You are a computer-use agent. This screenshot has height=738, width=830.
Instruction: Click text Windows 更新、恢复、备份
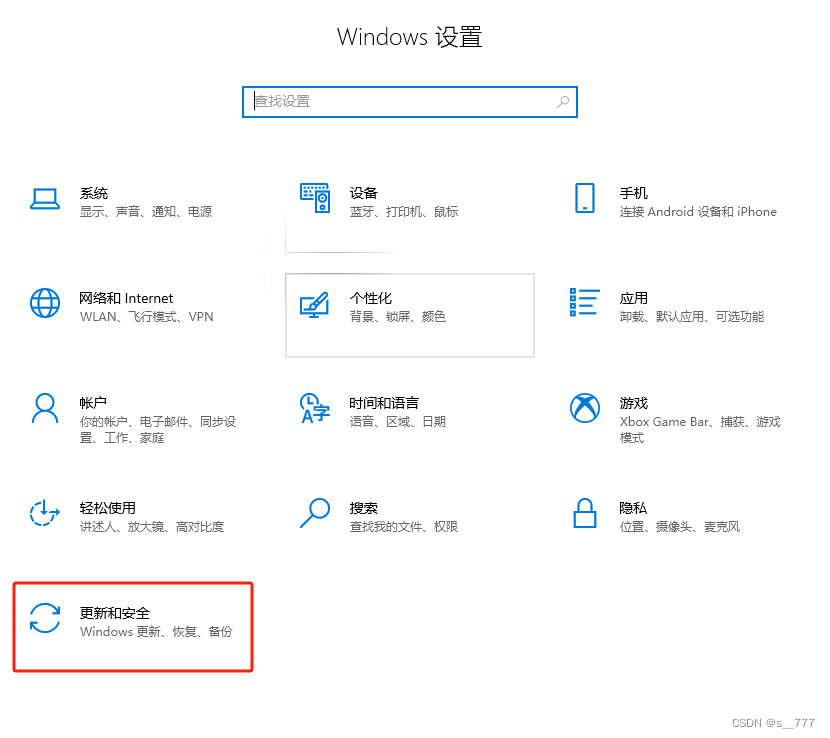[x=156, y=631]
